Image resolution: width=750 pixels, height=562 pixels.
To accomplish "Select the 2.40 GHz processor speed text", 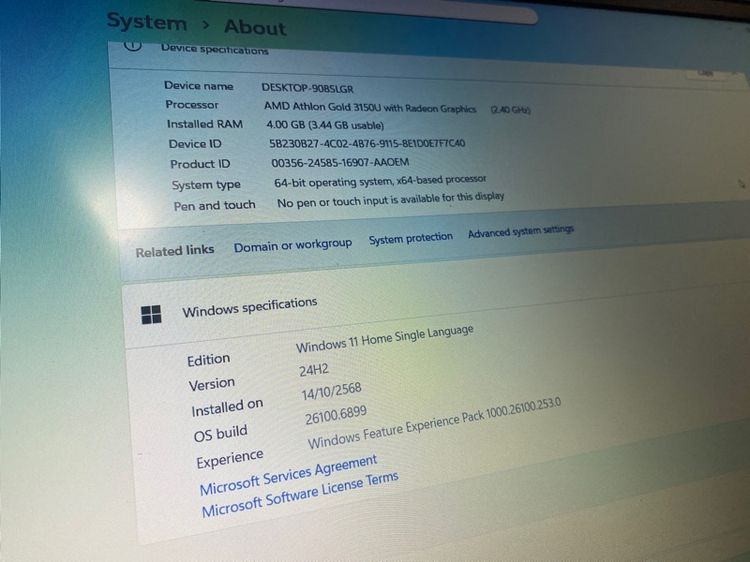I will click(x=510, y=110).
